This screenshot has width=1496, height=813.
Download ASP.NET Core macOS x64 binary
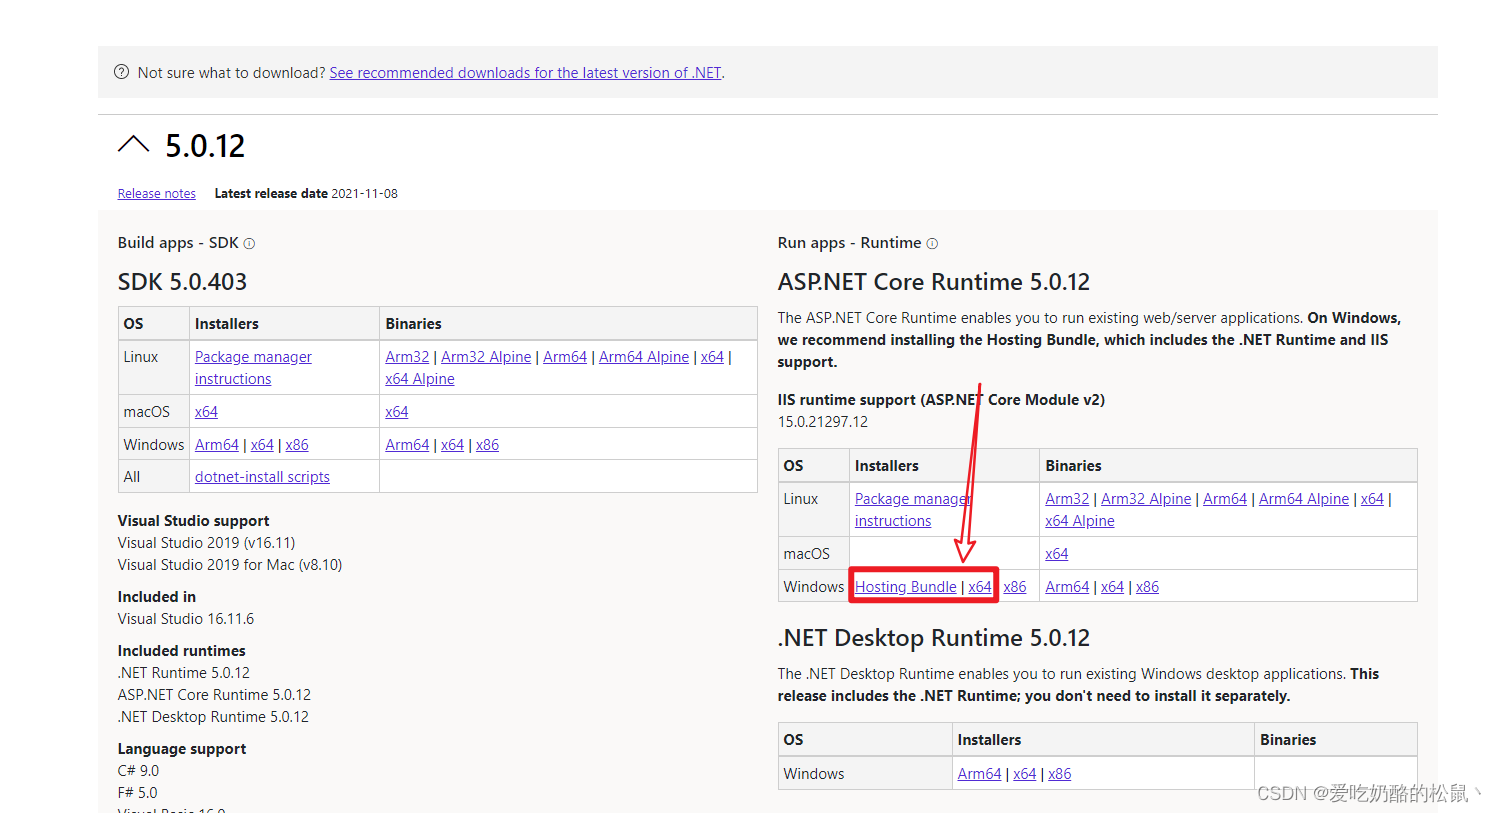1057,554
